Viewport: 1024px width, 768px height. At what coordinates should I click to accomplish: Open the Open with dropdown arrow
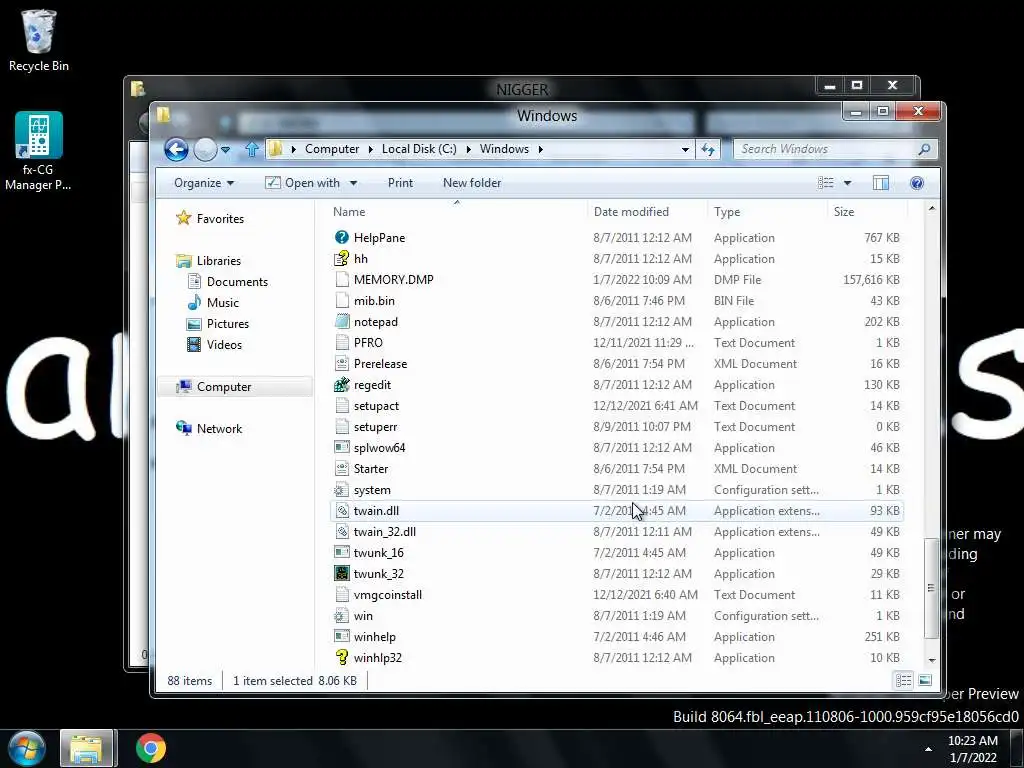click(353, 183)
